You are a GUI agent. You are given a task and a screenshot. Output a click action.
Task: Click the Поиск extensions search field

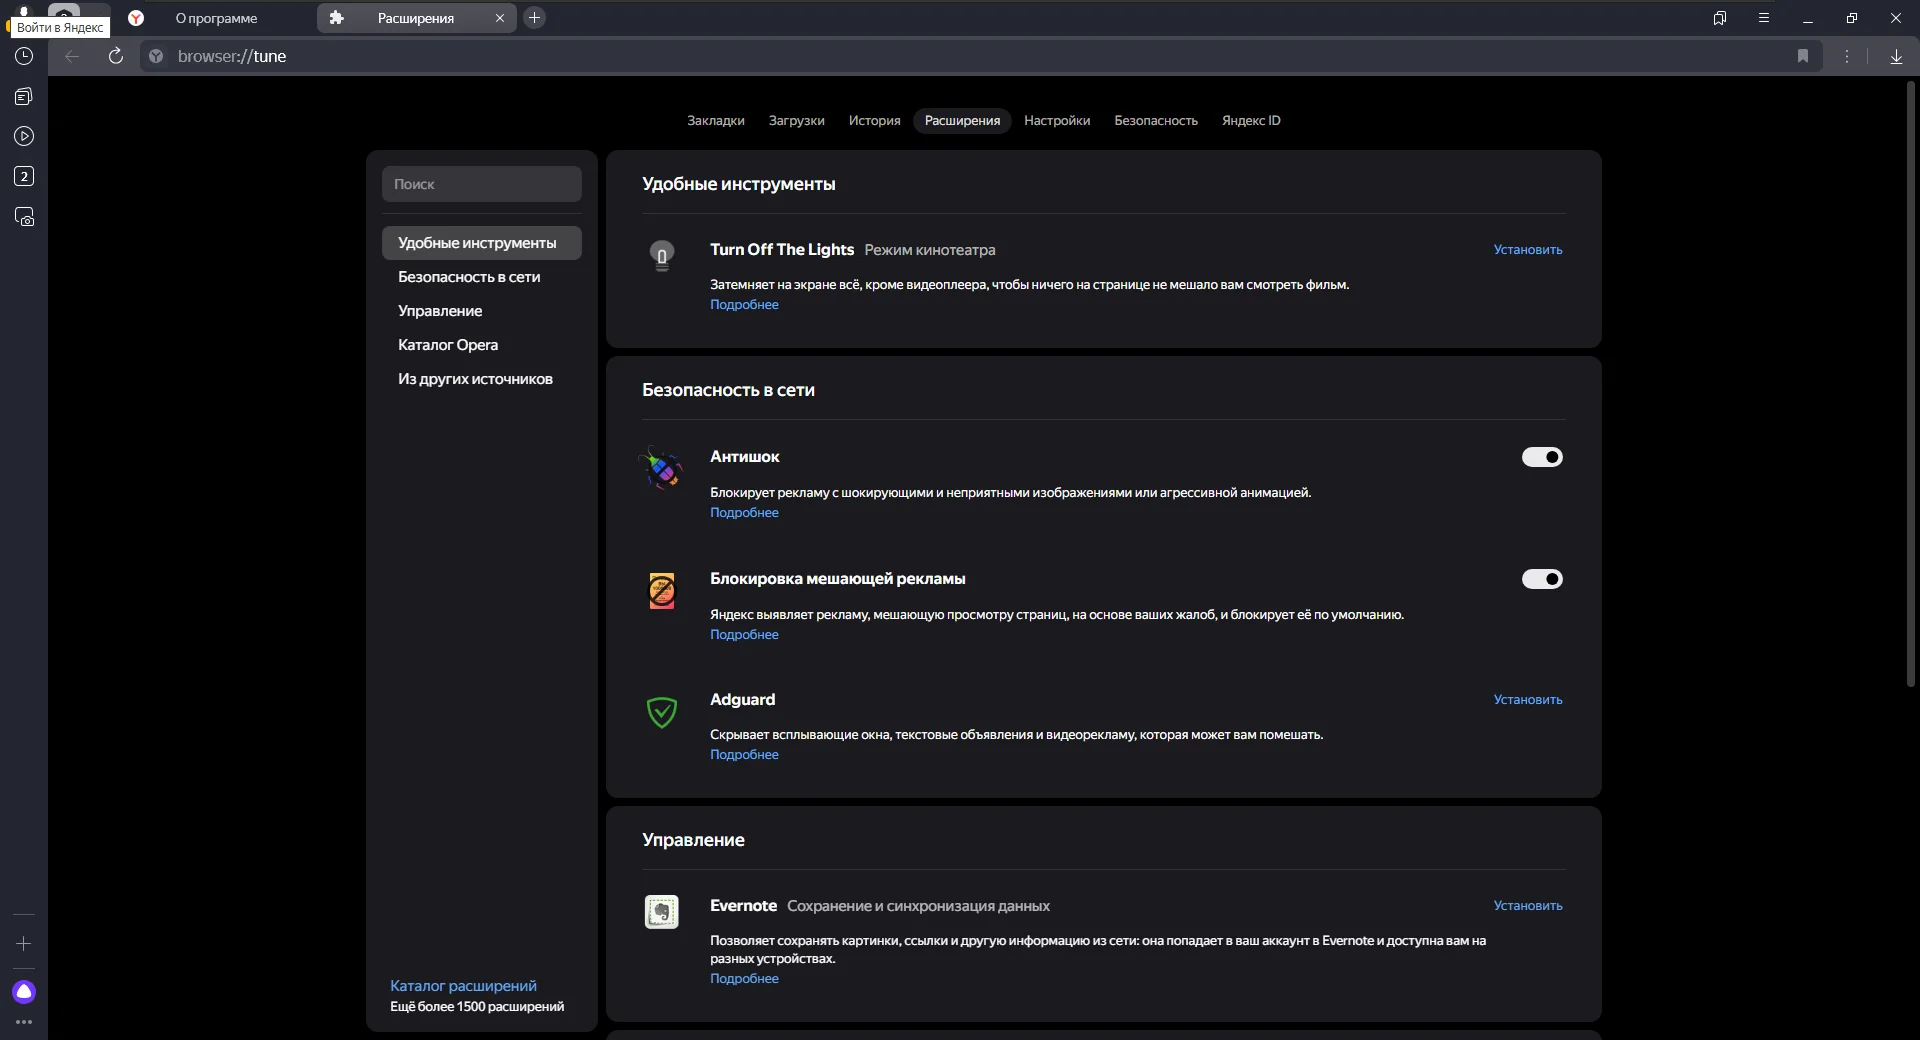482,184
